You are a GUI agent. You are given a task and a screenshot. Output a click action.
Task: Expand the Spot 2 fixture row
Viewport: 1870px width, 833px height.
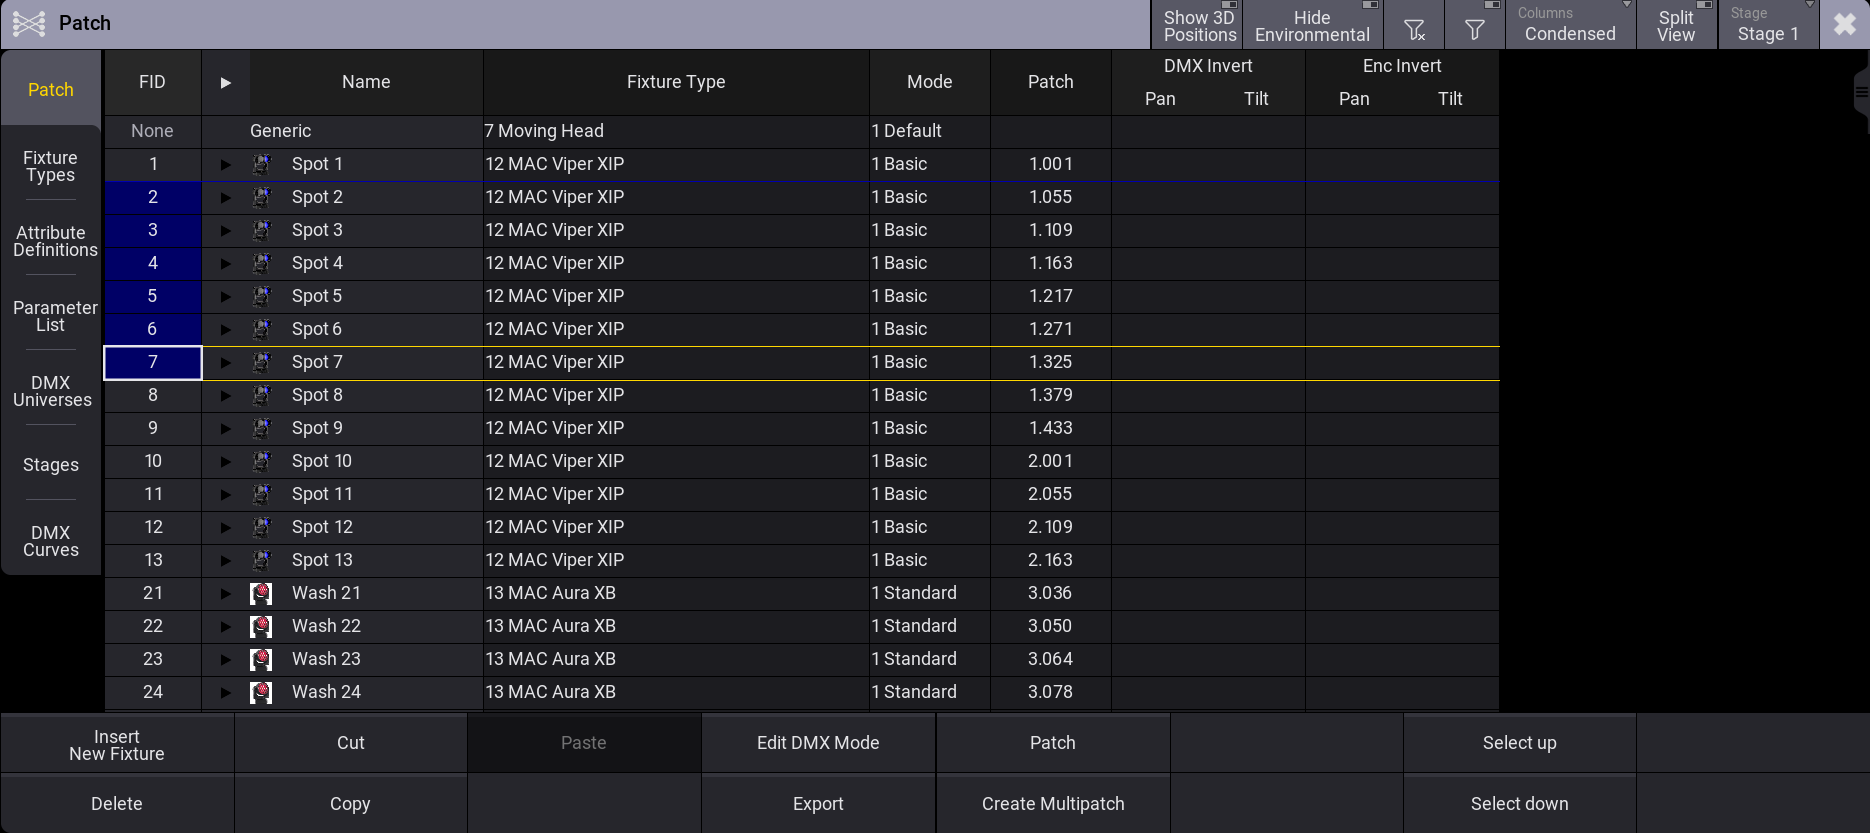coord(226,197)
